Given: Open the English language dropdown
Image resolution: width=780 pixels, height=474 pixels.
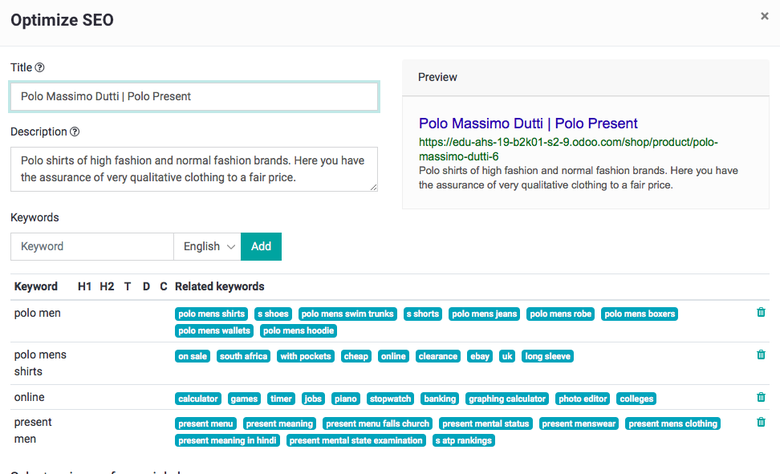Looking at the screenshot, I should (207, 247).
